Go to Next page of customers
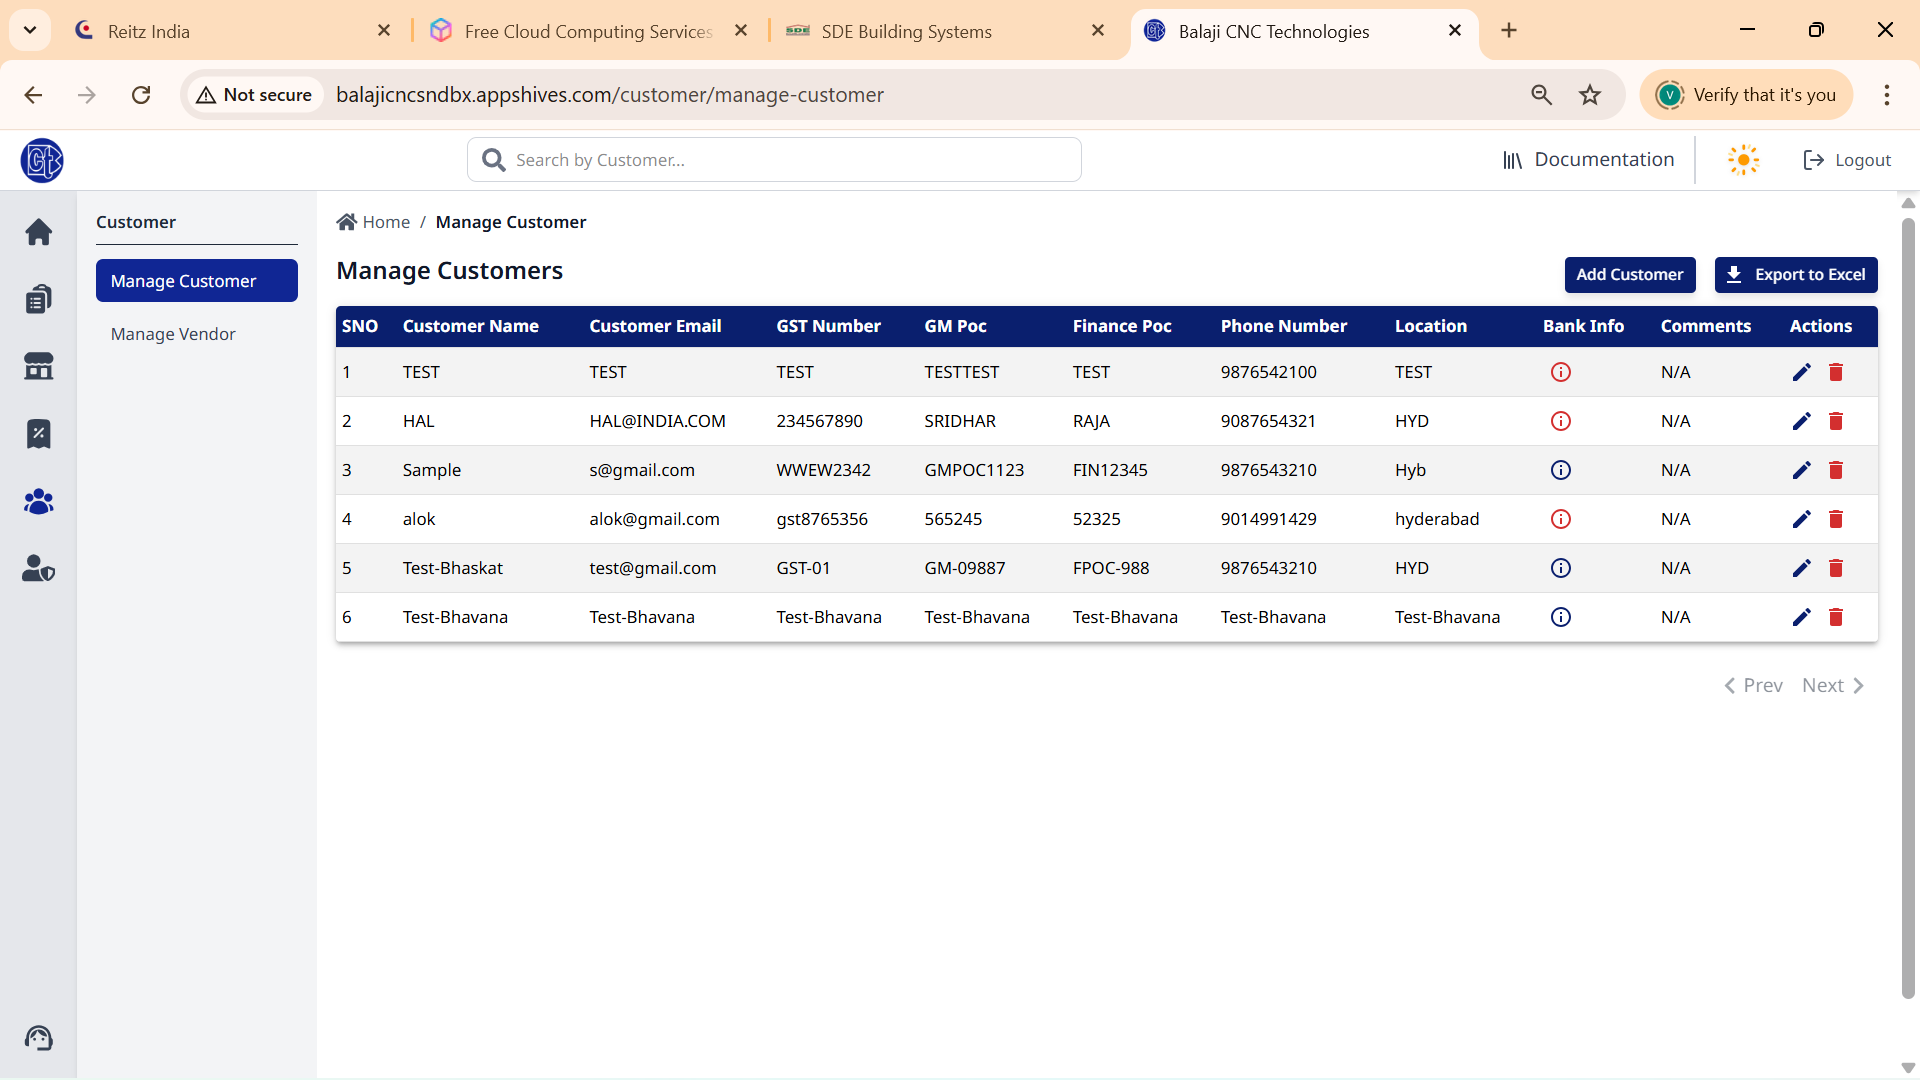Screen dimensions: 1920x1080 click(x=1832, y=685)
